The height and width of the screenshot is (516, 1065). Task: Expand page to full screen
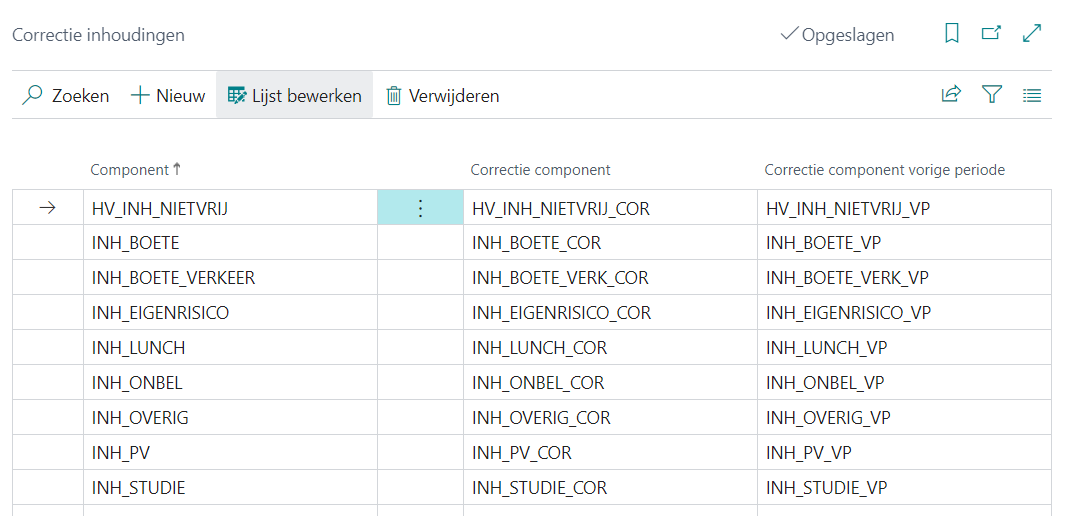(x=1032, y=34)
